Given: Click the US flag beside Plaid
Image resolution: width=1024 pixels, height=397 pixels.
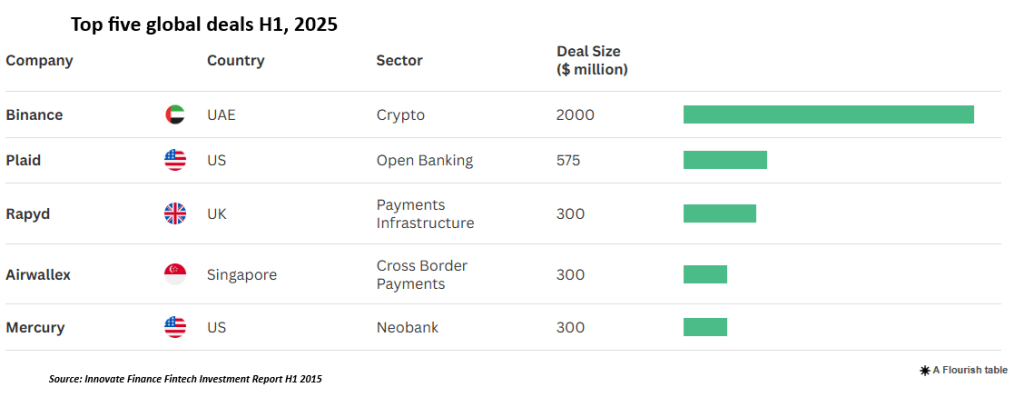Looking at the screenshot, I should click(x=175, y=160).
